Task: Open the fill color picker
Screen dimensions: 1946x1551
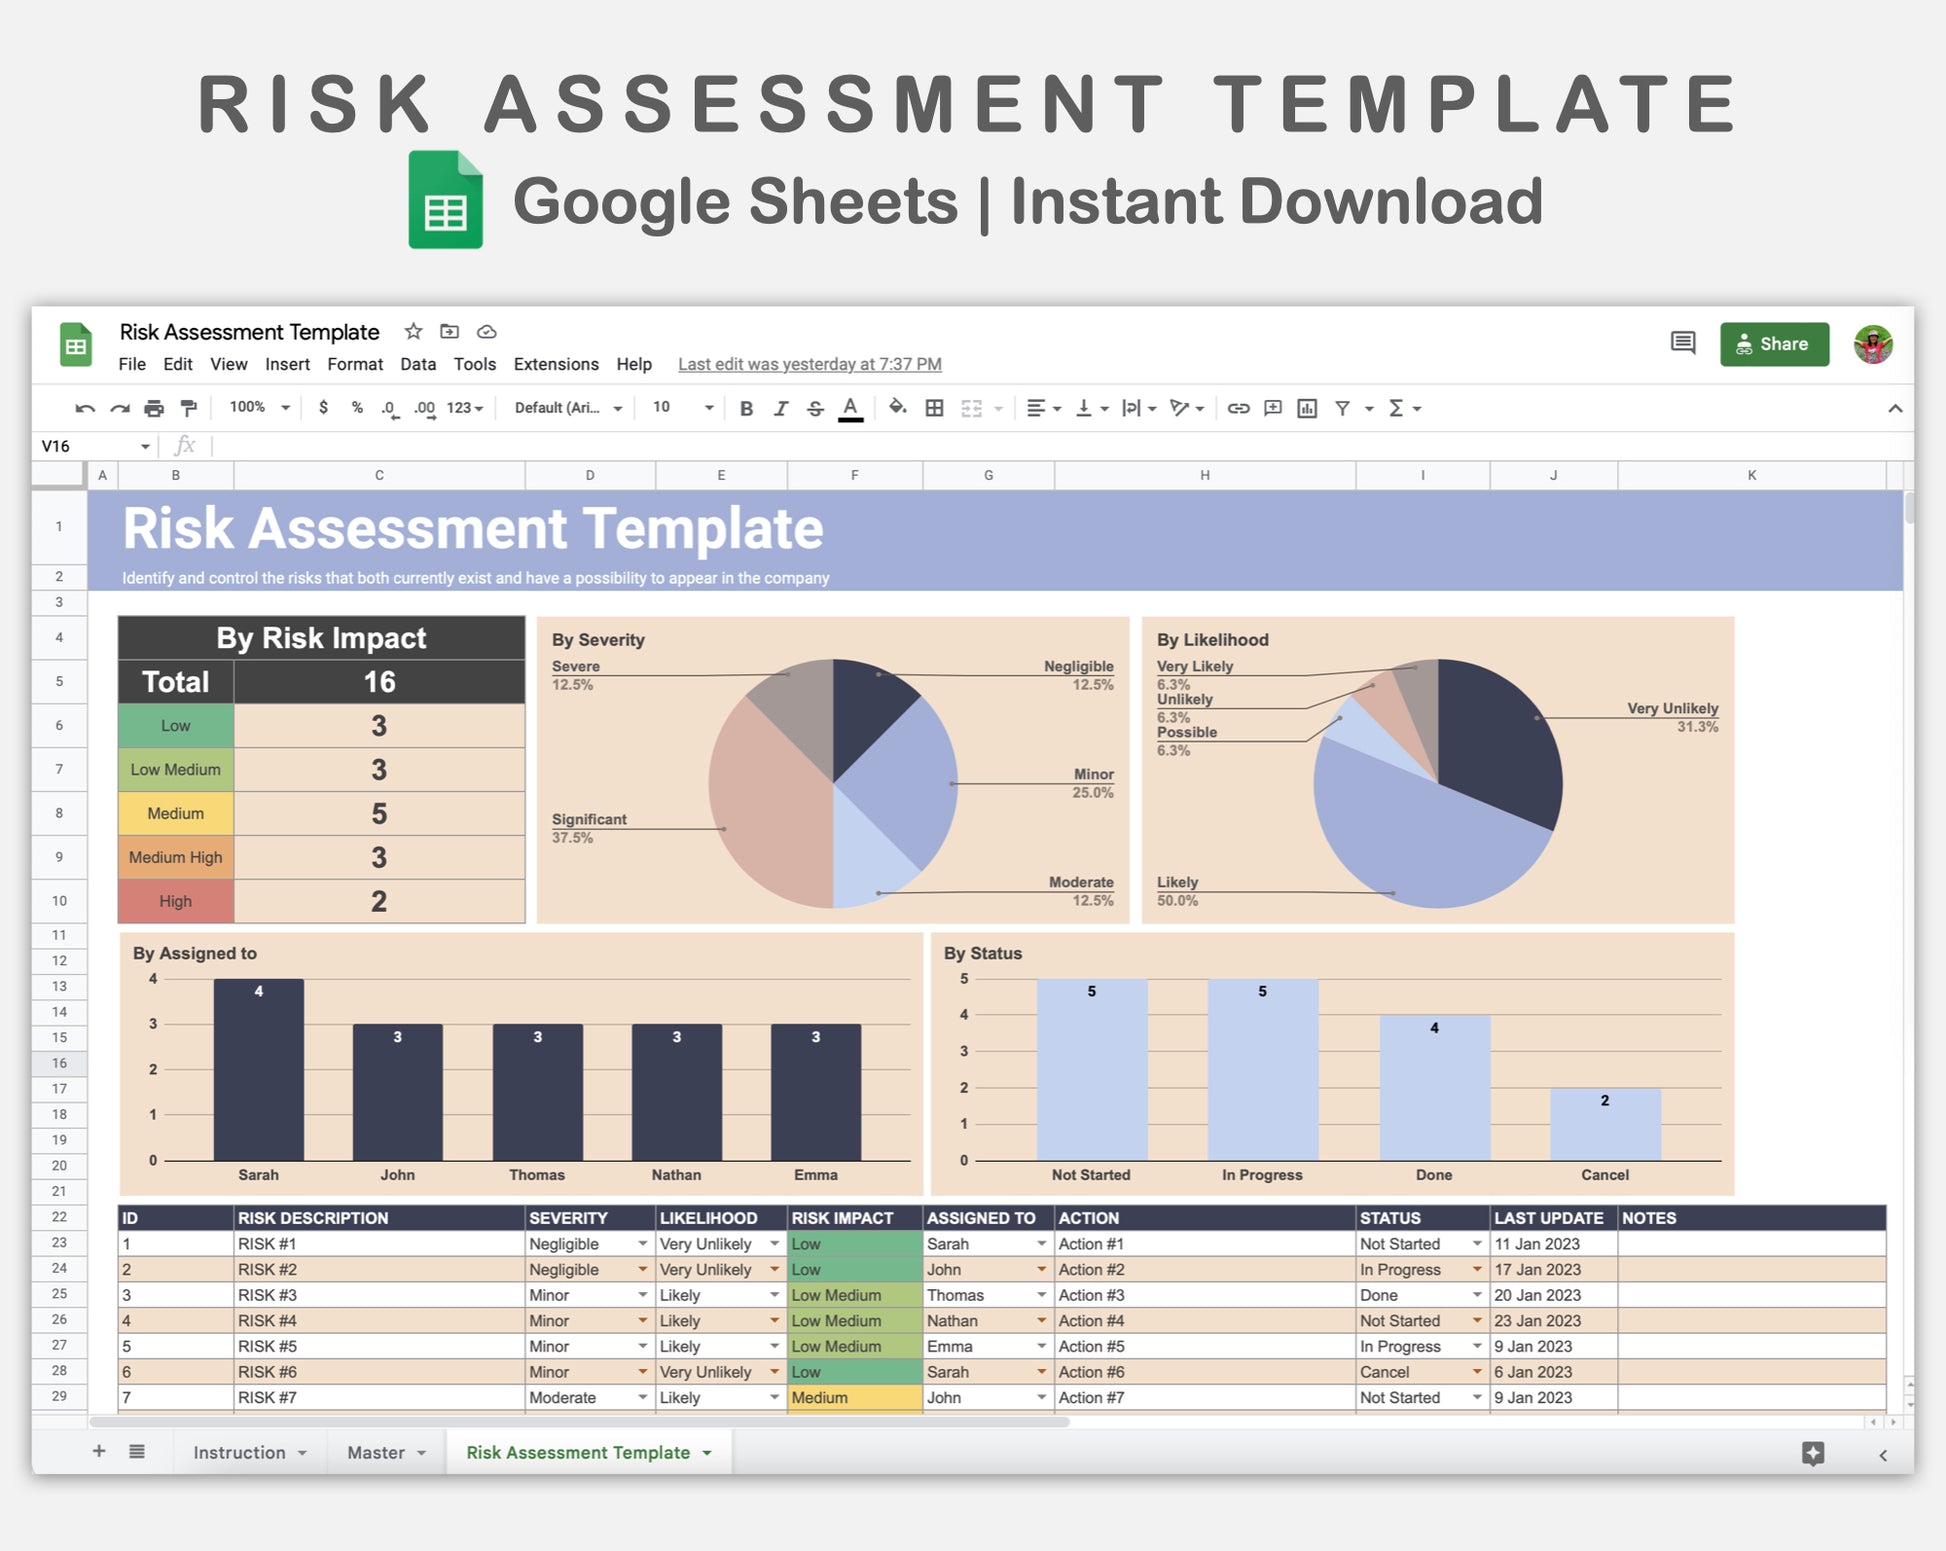Action: click(897, 407)
